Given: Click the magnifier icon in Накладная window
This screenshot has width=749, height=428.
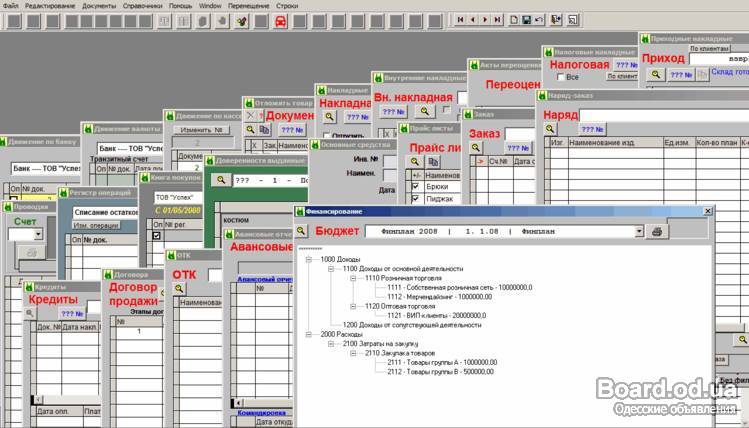Looking at the screenshot, I should tap(329, 117).
